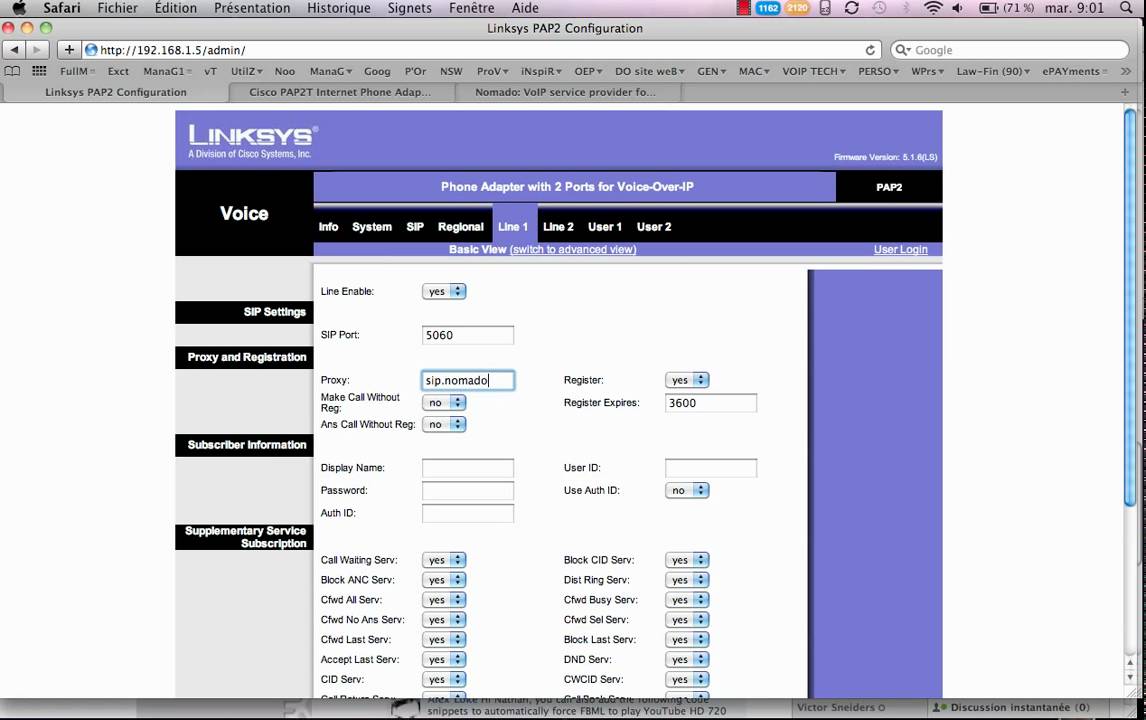
Task: Open the CWCID Serv dropdown
Action: (687, 679)
